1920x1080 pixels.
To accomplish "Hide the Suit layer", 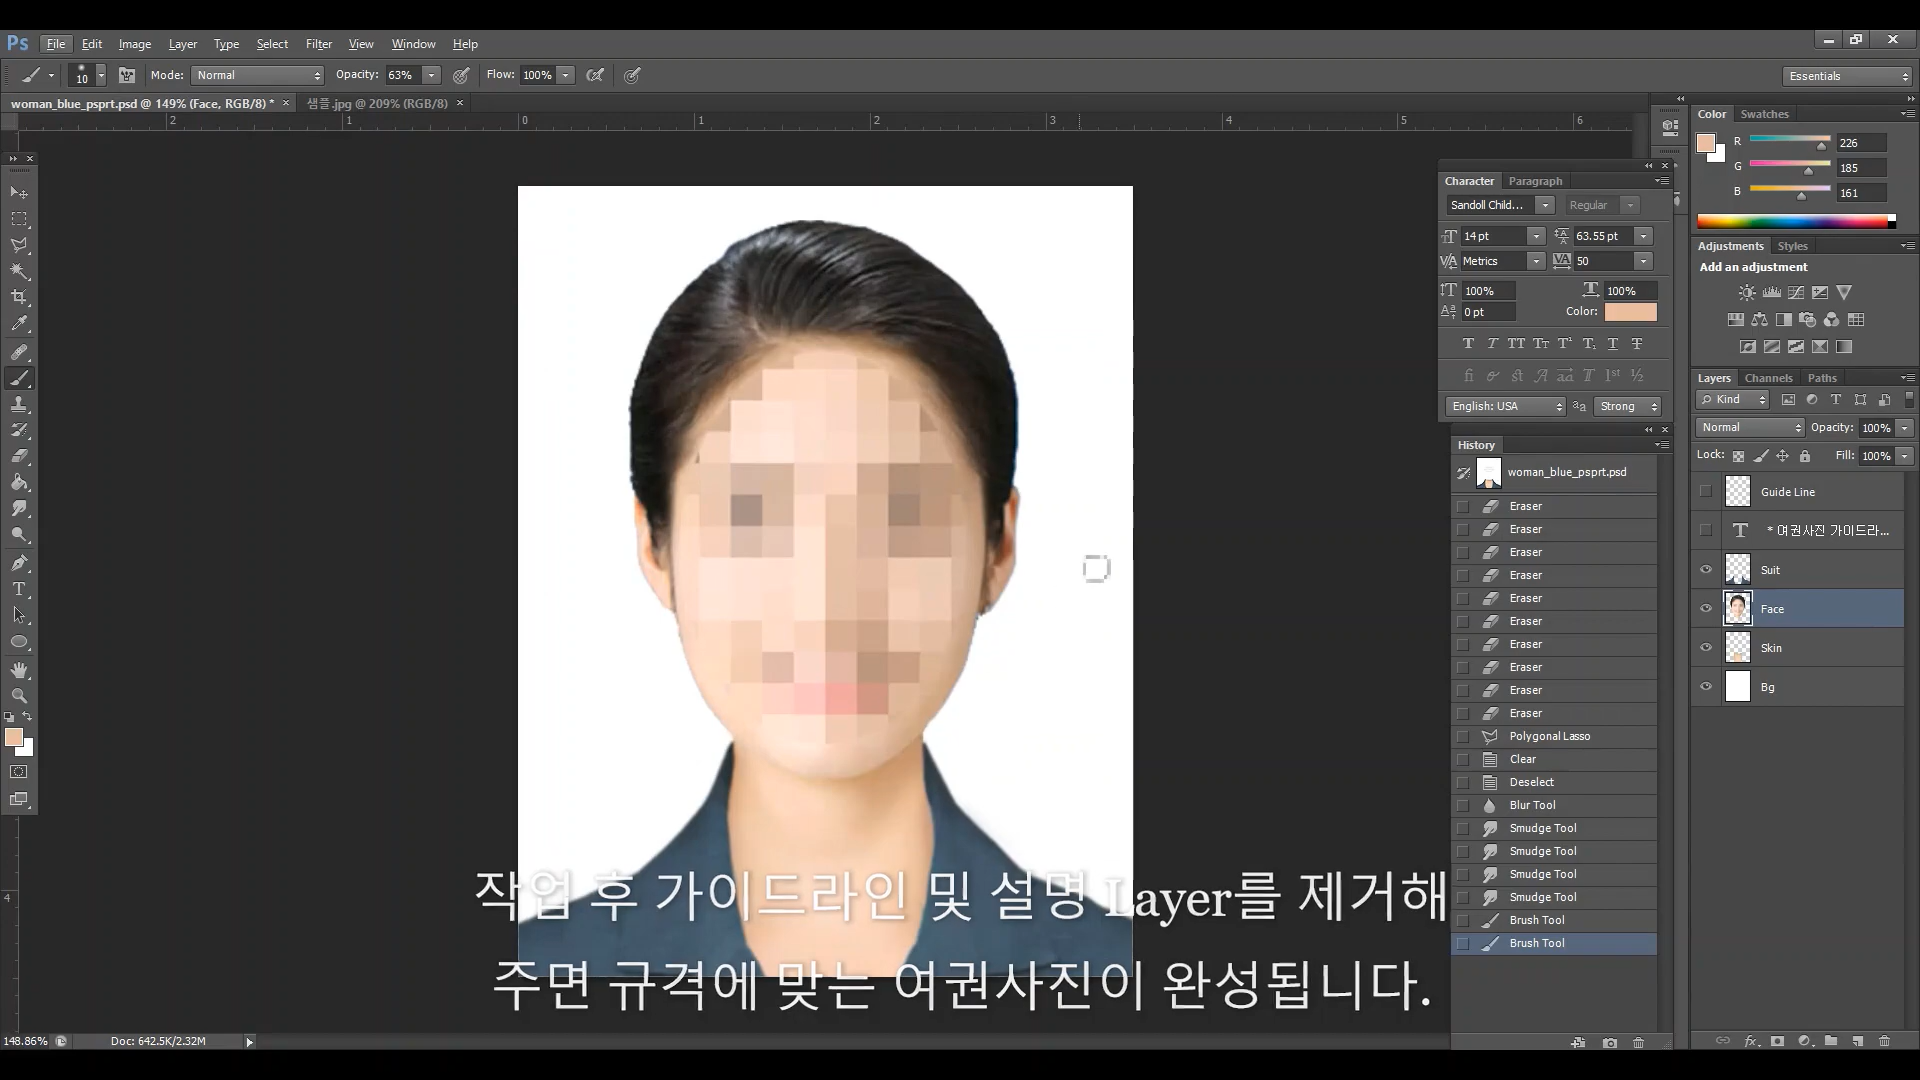I will point(1706,570).
